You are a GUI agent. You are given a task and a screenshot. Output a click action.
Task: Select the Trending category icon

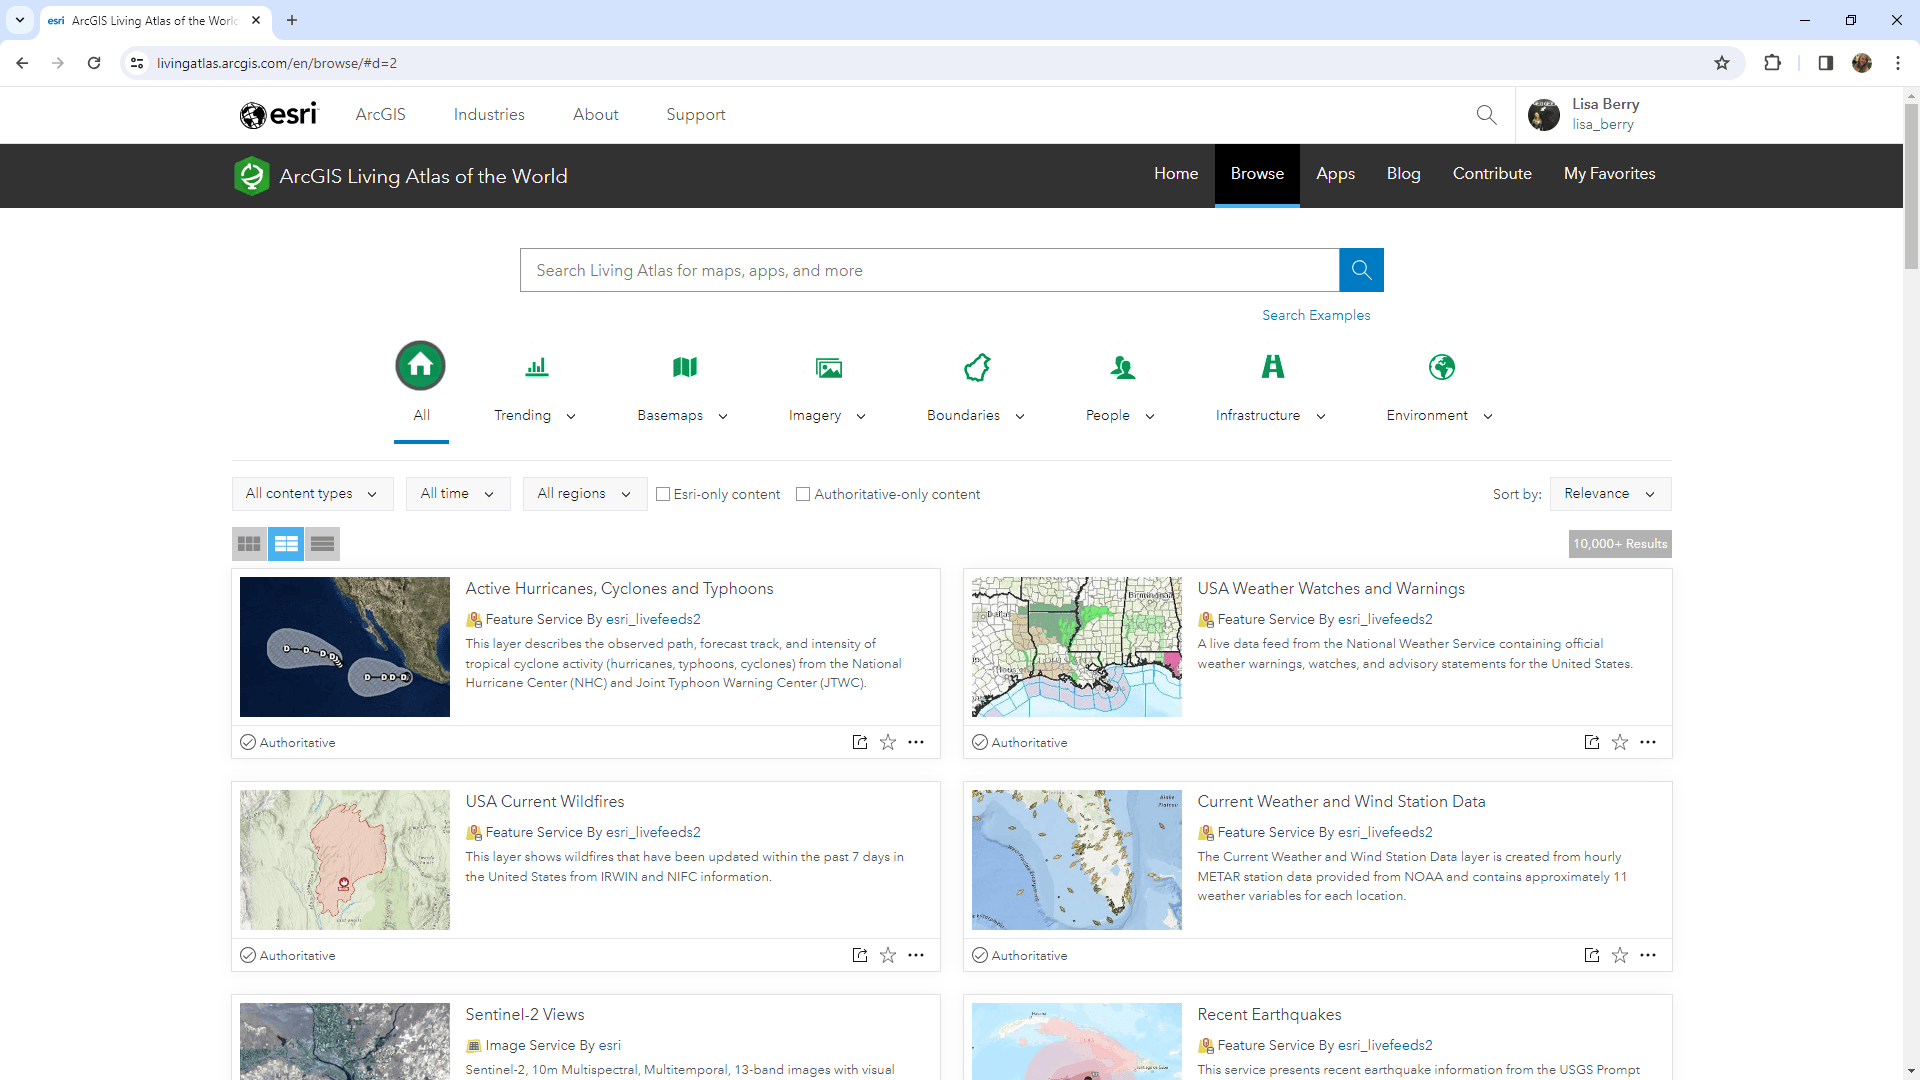coord(535,366)
